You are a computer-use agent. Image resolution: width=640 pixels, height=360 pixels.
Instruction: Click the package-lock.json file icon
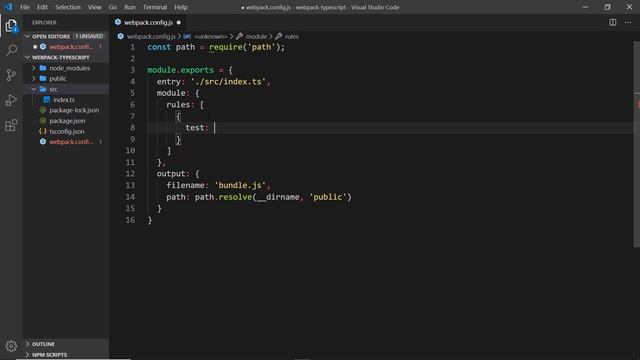[x=43, y=110]
